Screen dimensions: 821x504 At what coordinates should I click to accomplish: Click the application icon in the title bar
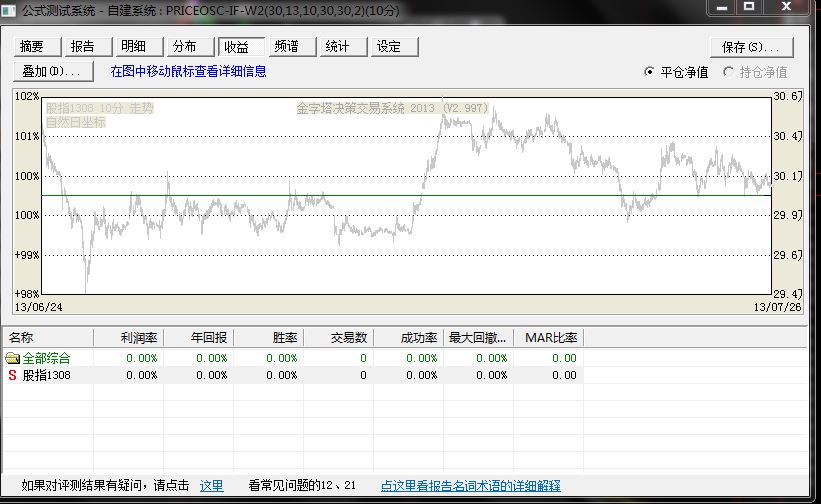[x=10, y=8]
